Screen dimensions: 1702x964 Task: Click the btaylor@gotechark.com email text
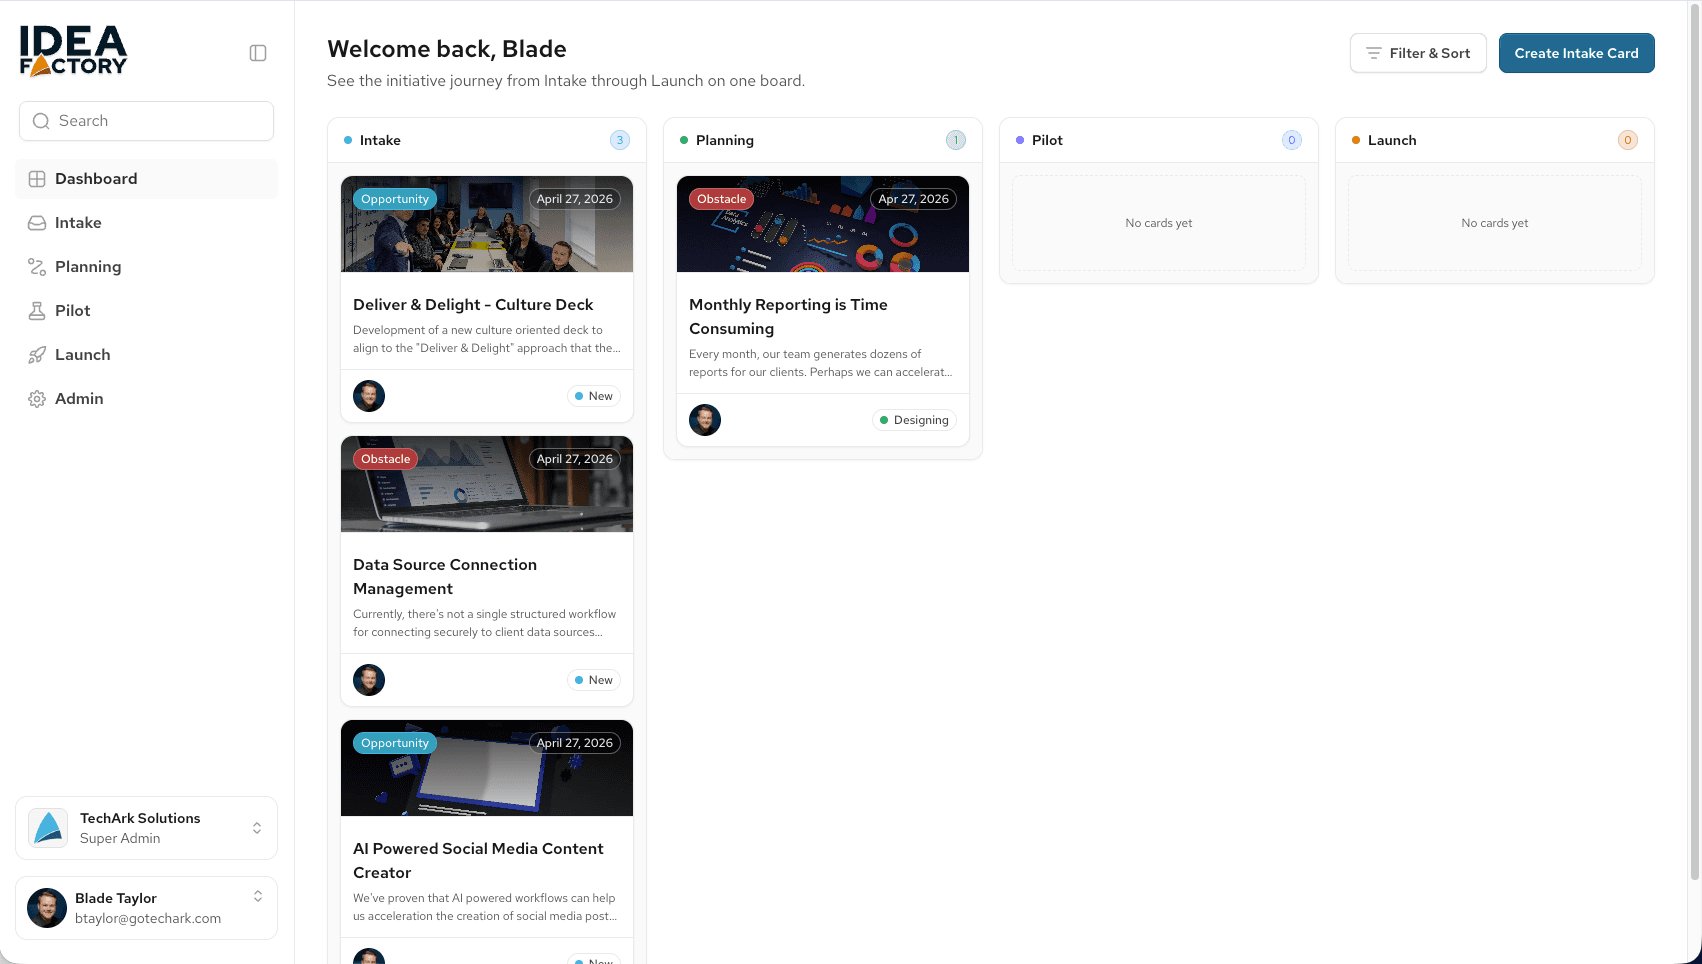148,918
